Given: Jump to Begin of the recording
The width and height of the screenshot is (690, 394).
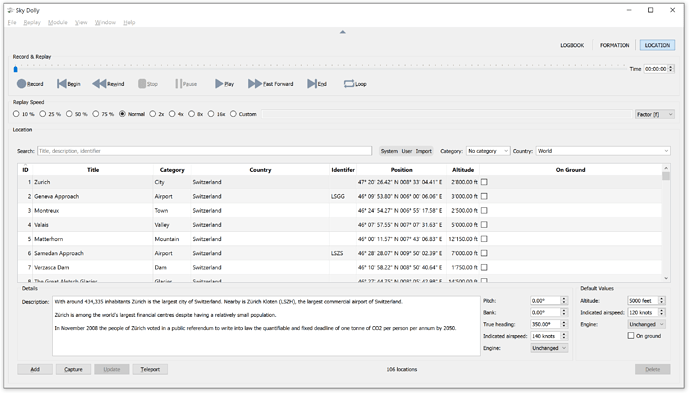Looking at the screenshot, I should pyautogui.click(x=69, y=84).
